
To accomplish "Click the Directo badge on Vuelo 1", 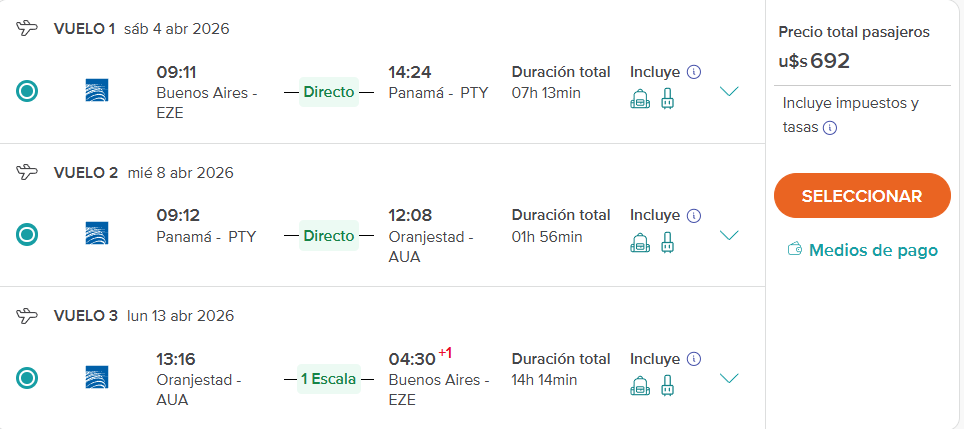I will point(329,92).
